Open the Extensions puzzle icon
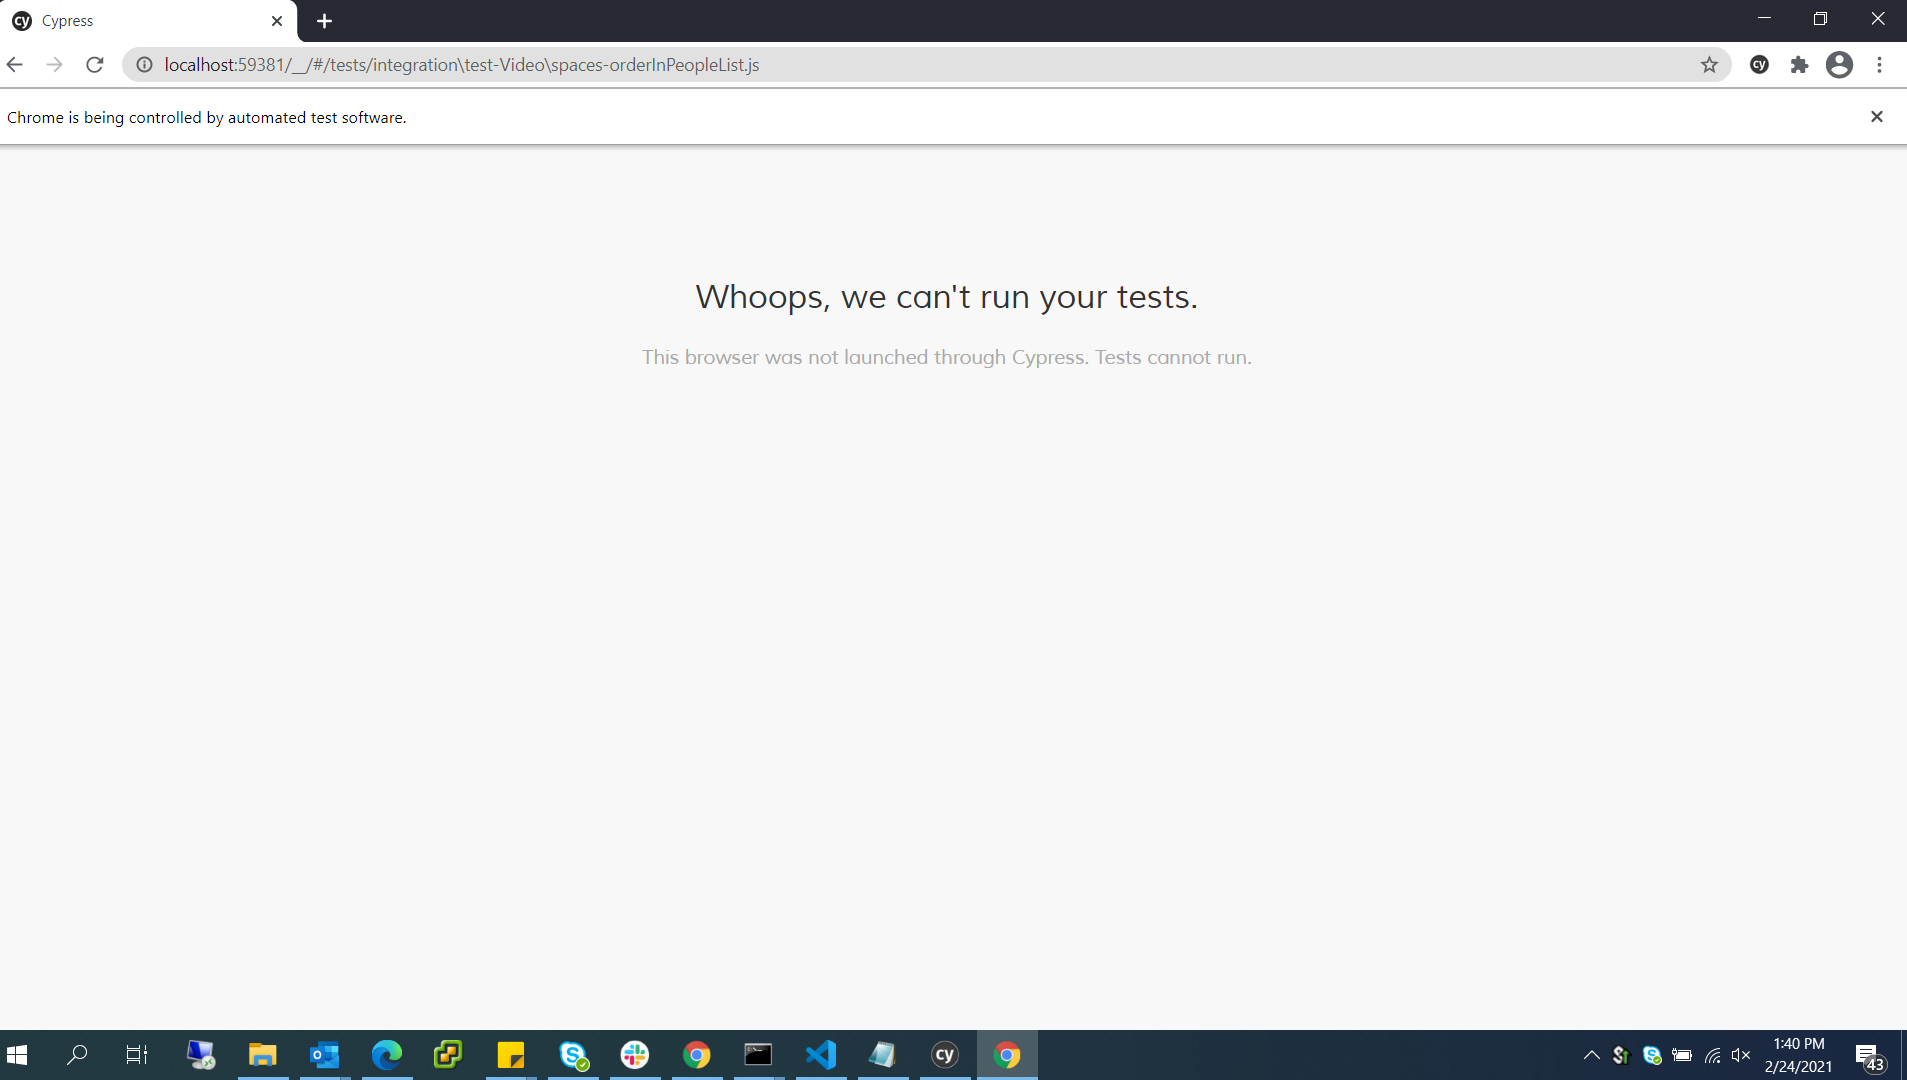This screenshot has height=1080, width=1907. (1800, 65)
